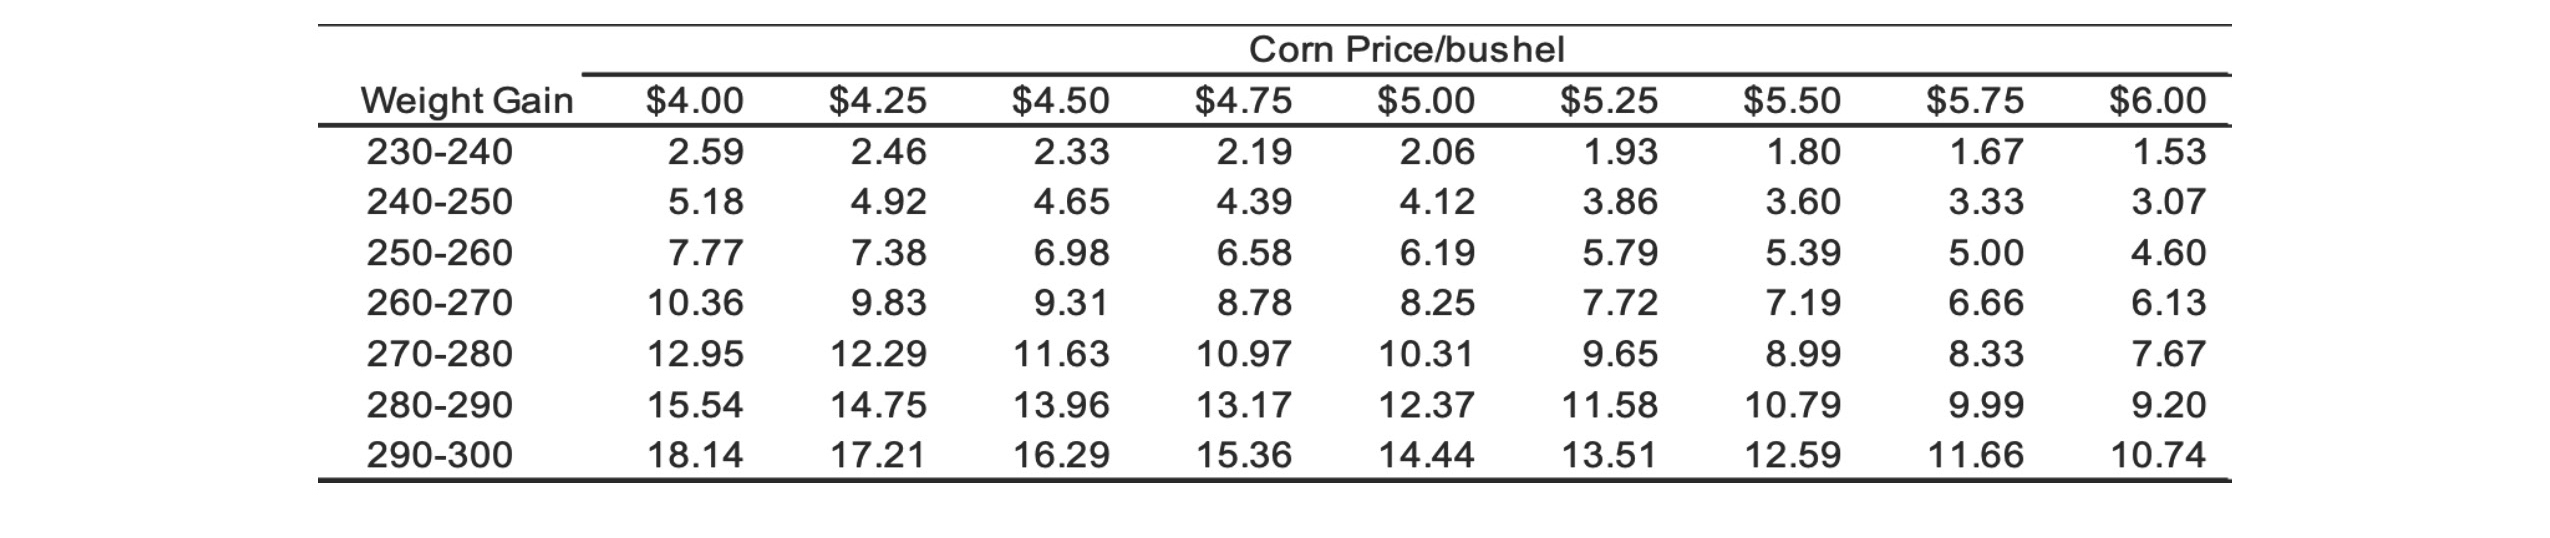Click the 8.25 cell under $5.00
This screenshot has width=2550, height=538.
tap(1437, 303)
